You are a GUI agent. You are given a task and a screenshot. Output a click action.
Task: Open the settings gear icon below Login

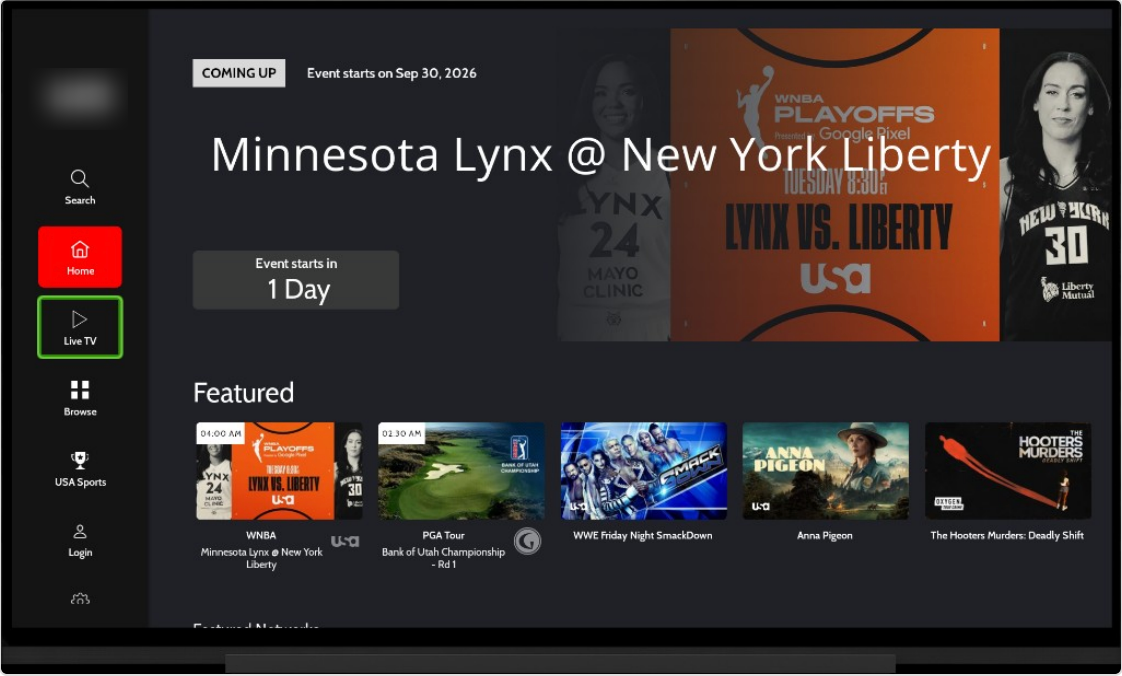(x=79, y=599)
